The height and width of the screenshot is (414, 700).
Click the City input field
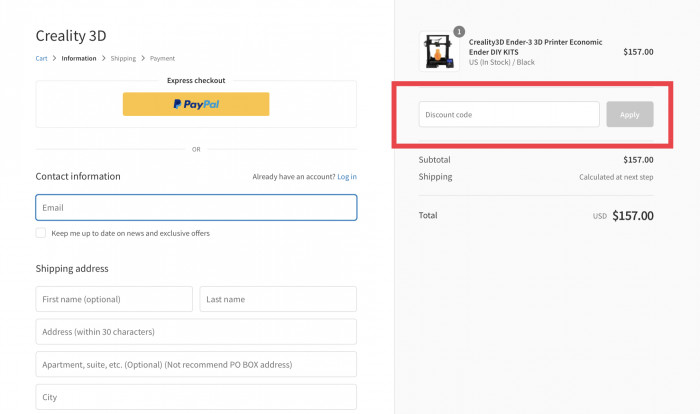[196, 397]
